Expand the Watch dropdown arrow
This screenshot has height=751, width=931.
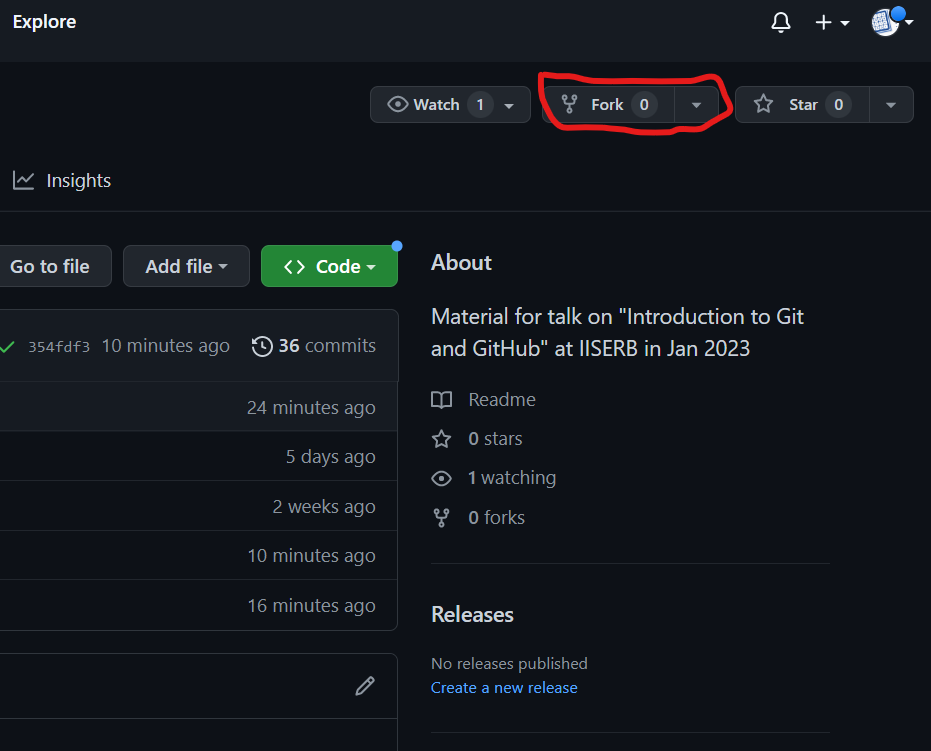click(x=509, y=105)
